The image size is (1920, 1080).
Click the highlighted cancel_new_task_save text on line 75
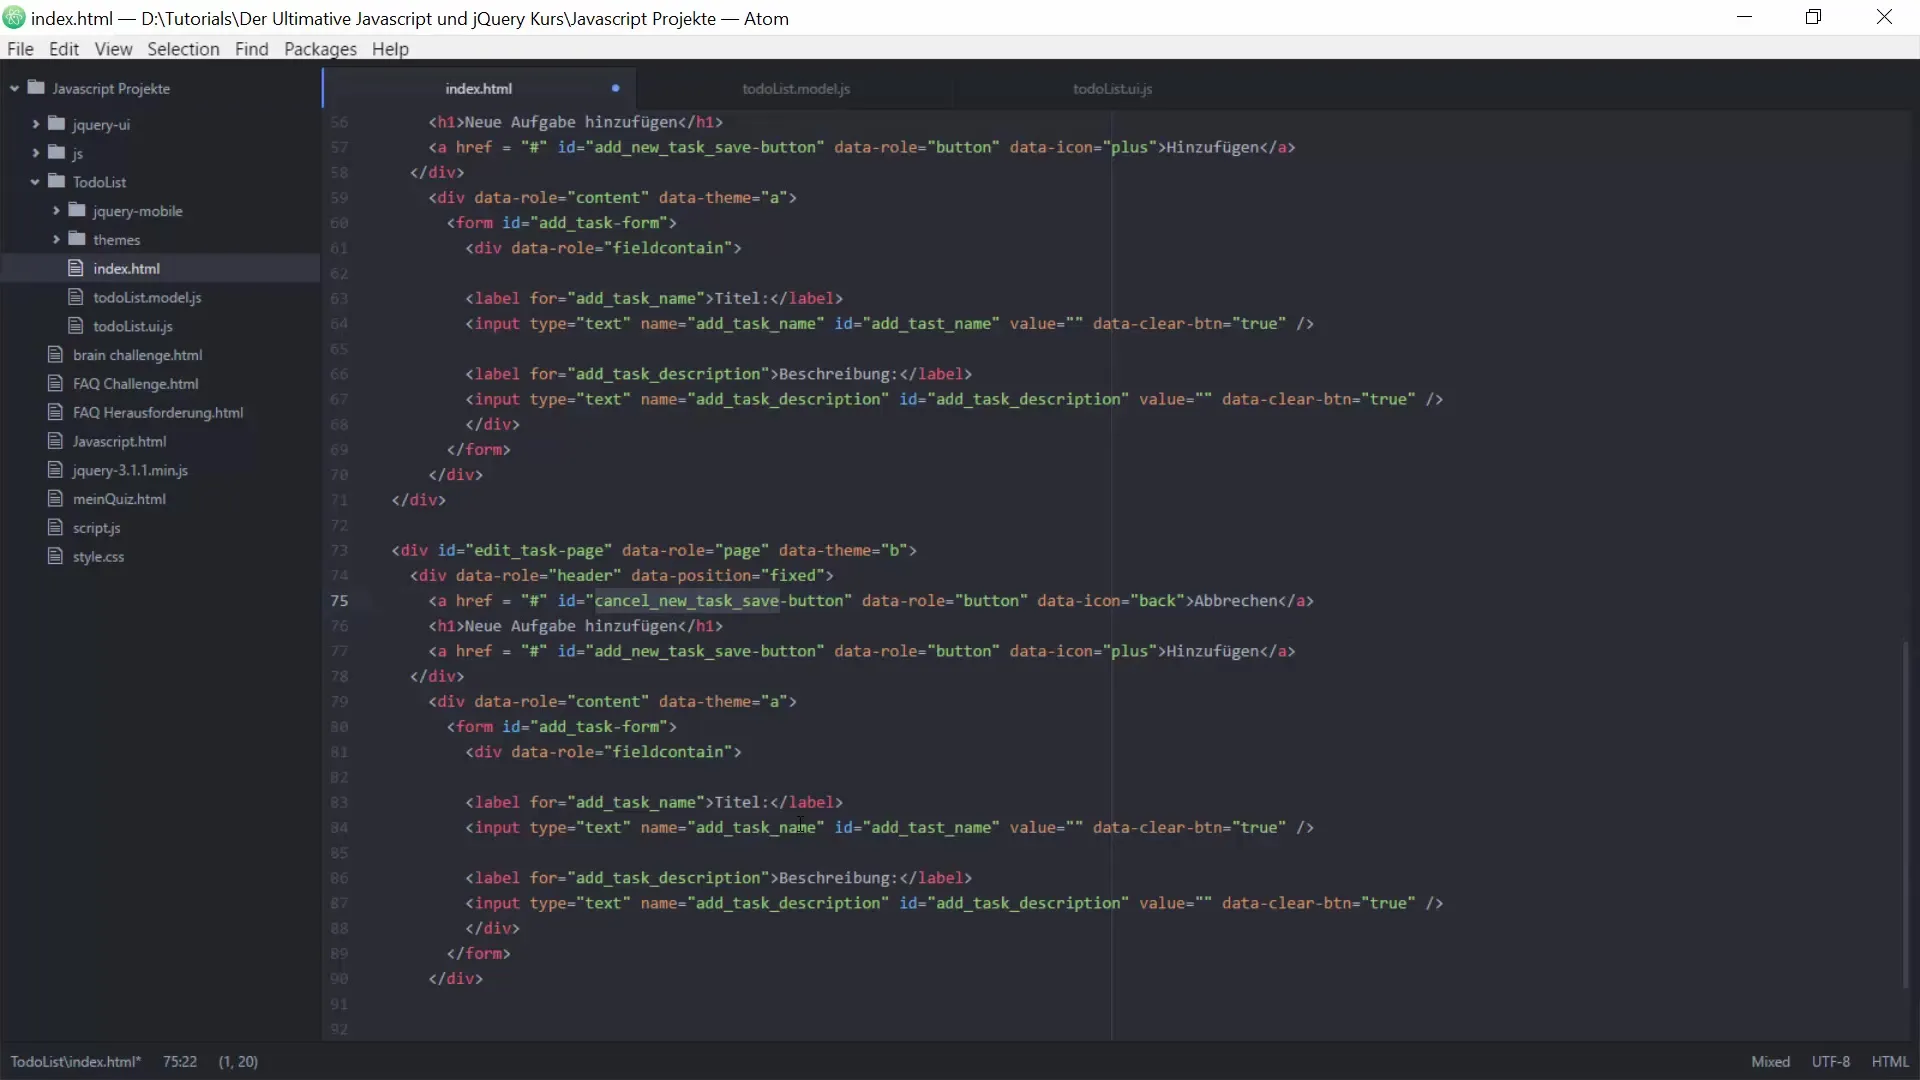(x=687, y=601)
